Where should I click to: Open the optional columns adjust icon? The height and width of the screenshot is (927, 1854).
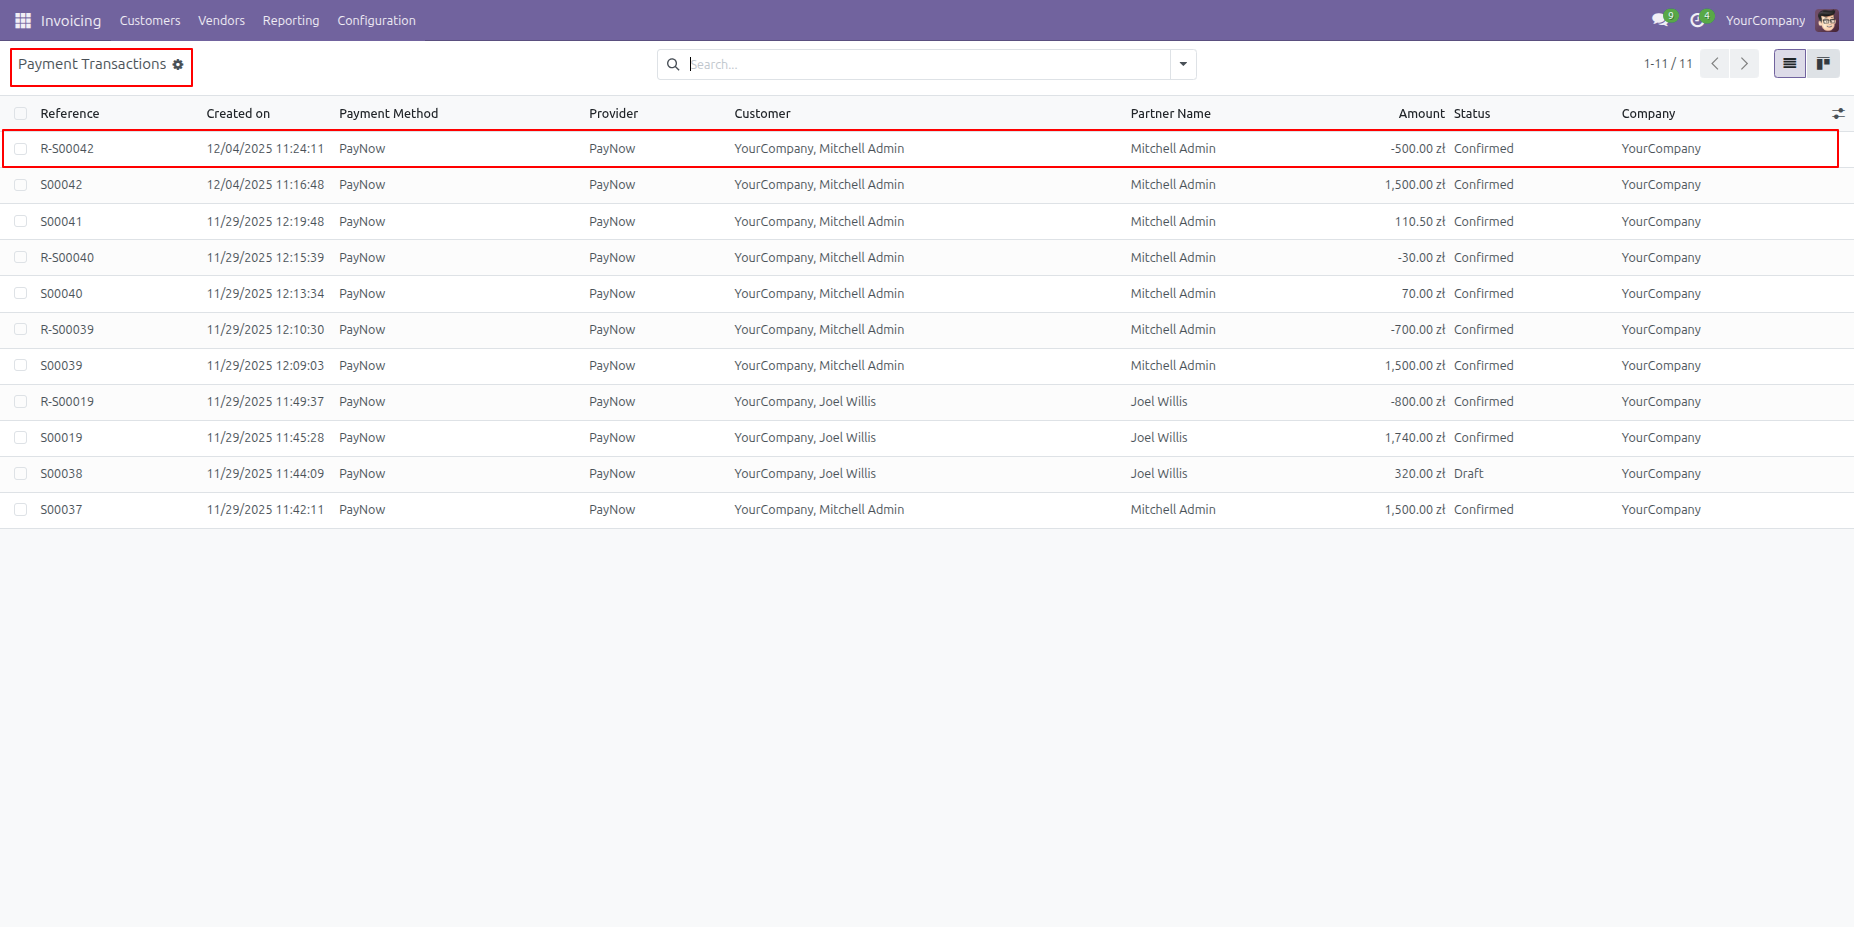(x=1838, y=114)
